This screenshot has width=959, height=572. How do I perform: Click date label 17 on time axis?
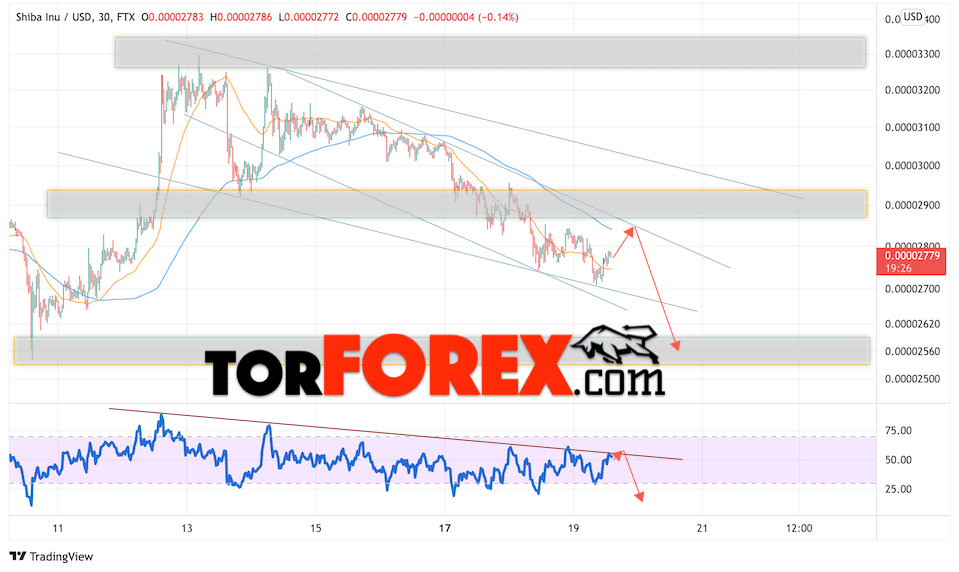click(445, 528)
